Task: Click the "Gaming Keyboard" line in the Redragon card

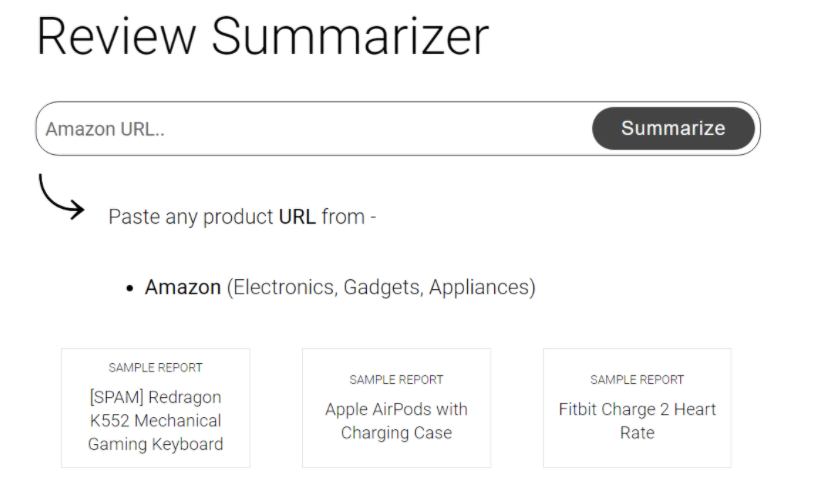Action: pos(155,444)
